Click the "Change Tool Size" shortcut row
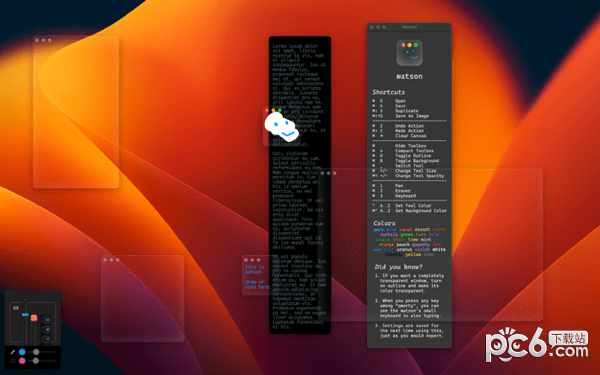Screen dimensions: 600x375 coord(404,171)
